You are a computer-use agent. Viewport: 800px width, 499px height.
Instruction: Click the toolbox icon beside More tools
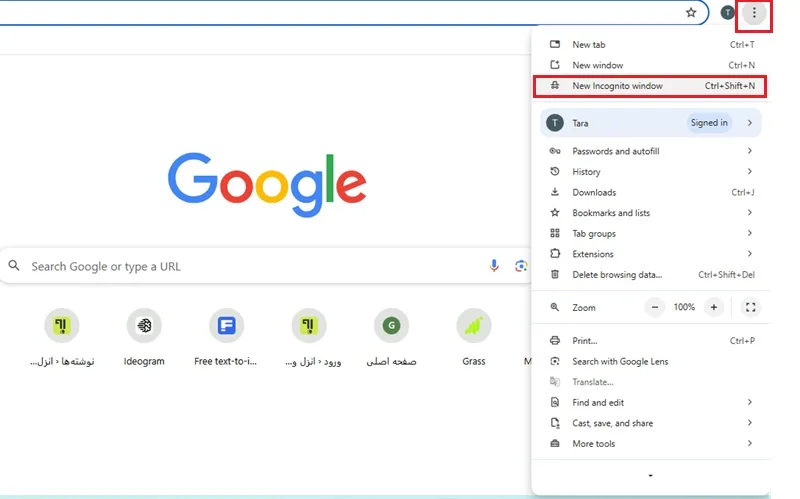point(555,443)
